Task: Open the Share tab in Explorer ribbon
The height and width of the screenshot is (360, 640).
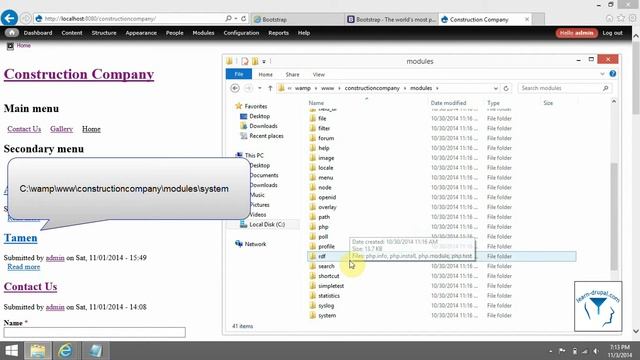Action: (292, 74)
